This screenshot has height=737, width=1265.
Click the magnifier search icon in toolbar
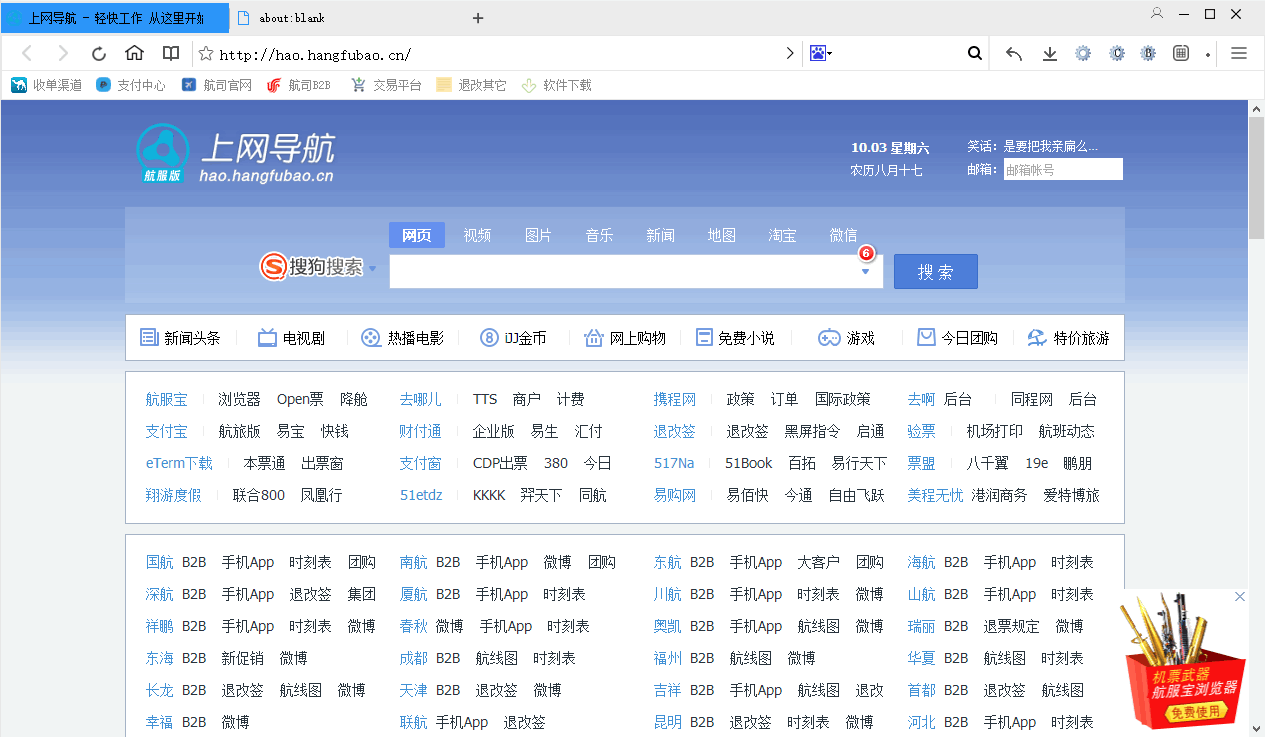click(x=975, y=54)
